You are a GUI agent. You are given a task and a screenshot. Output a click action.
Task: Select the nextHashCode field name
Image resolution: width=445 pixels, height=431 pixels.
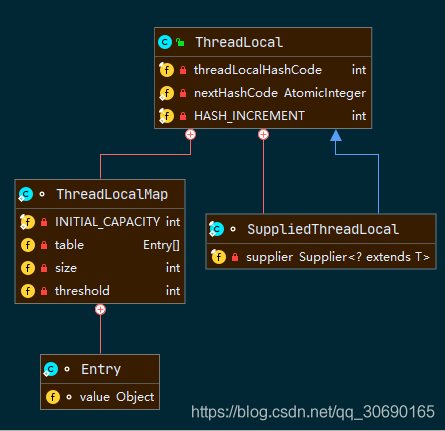point(236,93)
